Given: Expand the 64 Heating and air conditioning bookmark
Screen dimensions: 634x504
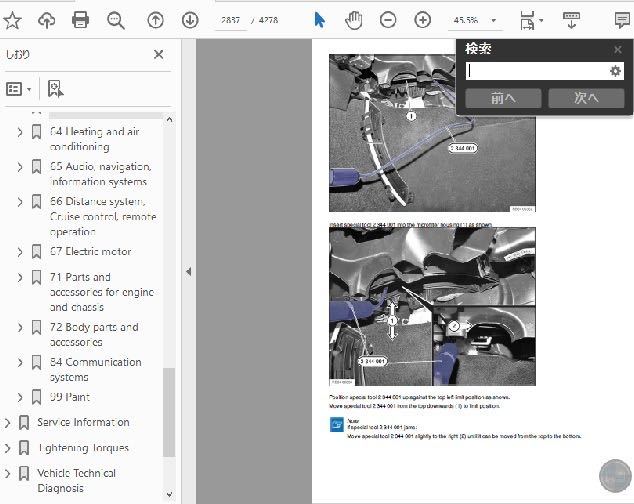Looking at the screenshot, I should click(19, 132).
